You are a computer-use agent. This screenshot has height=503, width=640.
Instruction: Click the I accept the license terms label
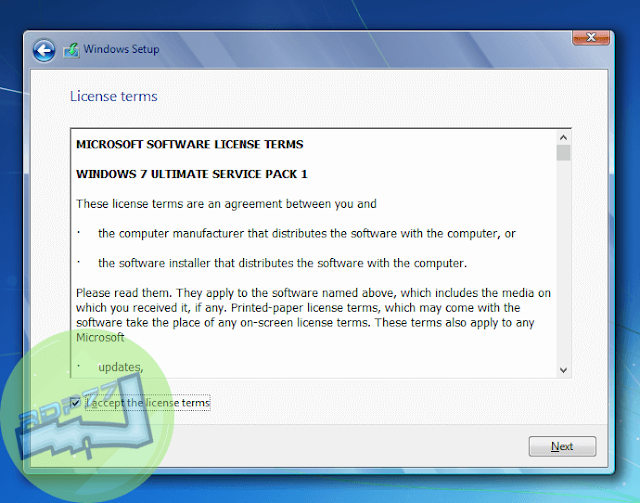[148, 403]
